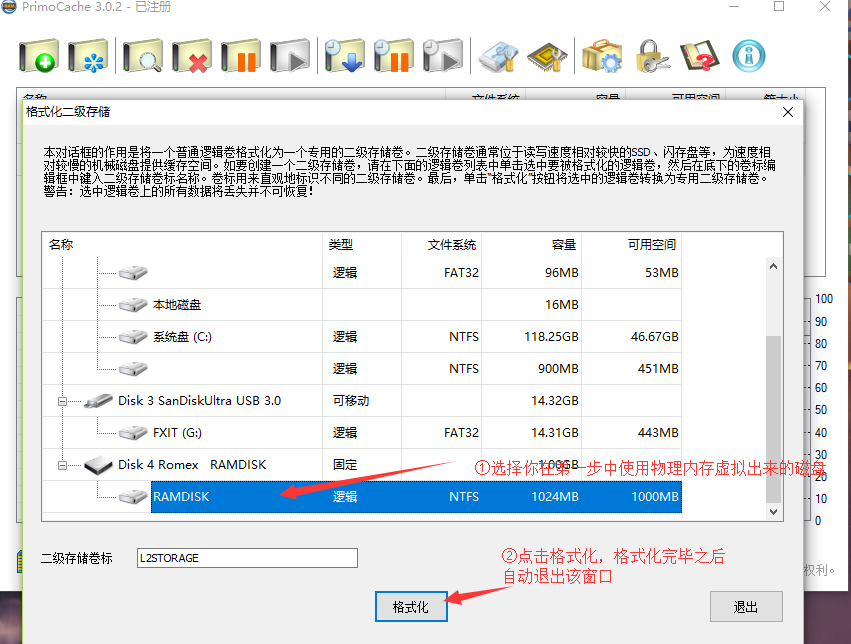This screenshot has height=644, width=851.
Task: Click the 格式化 button
Action: (411, 607)
